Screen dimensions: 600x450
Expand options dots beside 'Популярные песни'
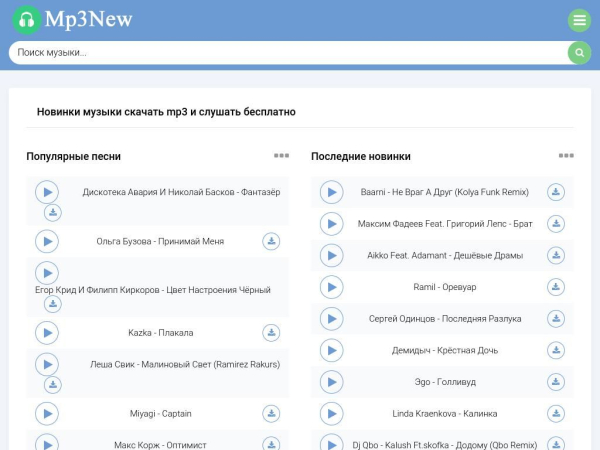(281, 156)
